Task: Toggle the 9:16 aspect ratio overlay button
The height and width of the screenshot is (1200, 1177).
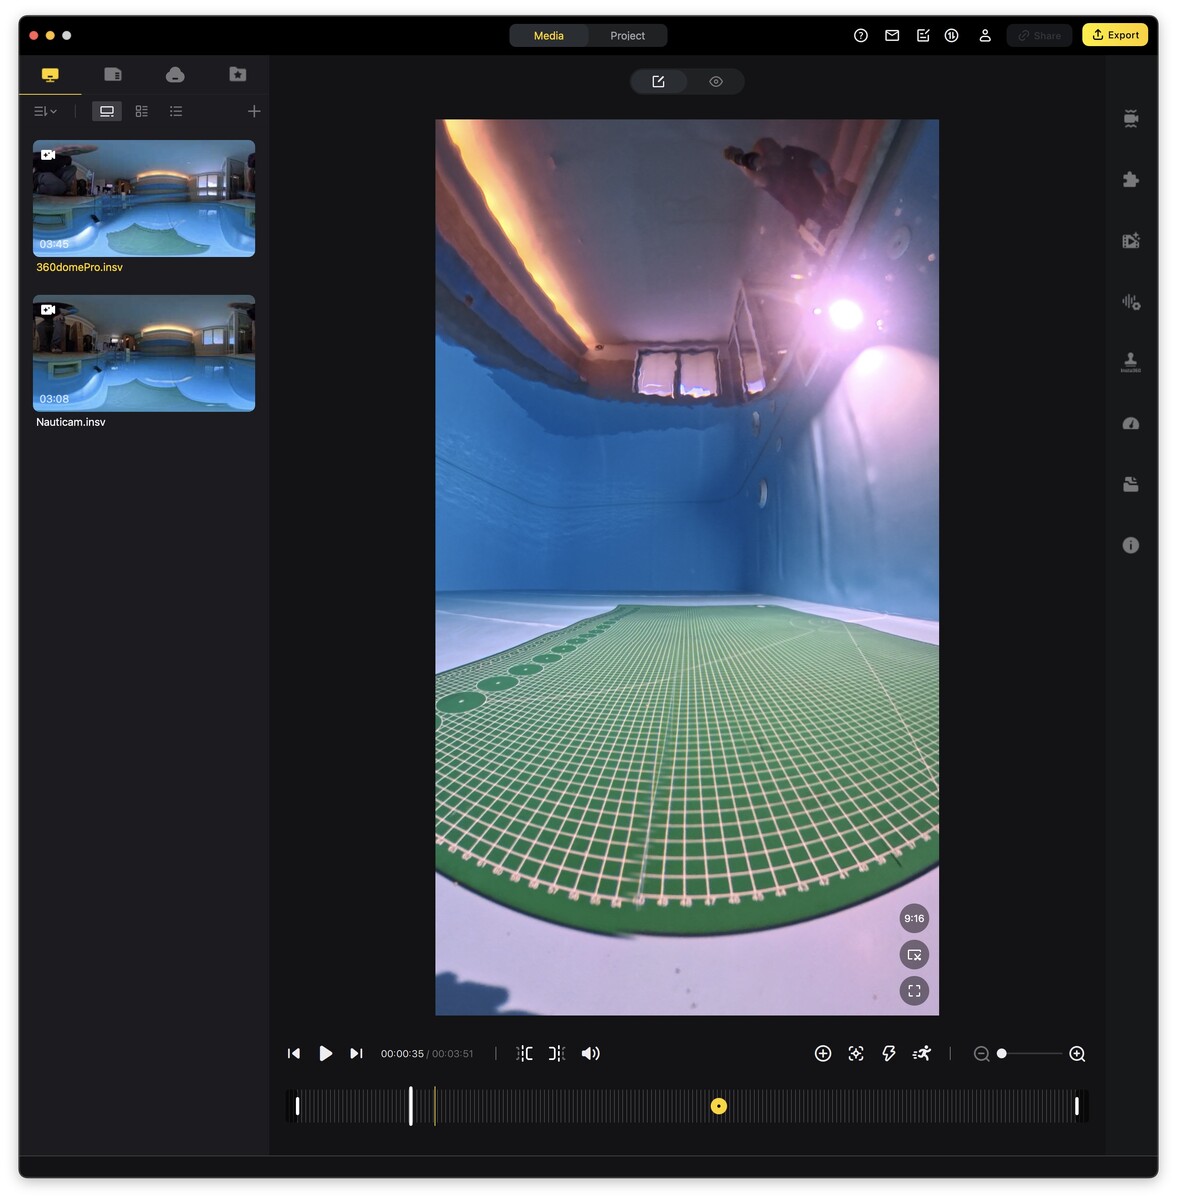Action: 913,918
